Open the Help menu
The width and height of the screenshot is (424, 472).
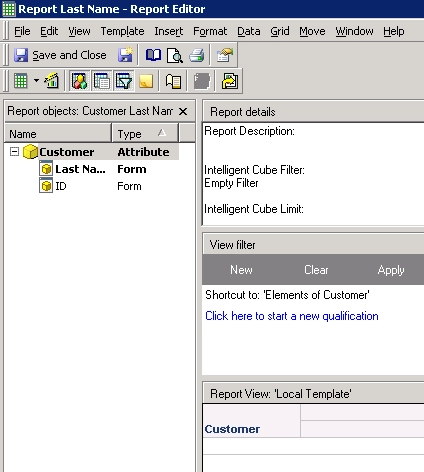pyautogui.click(x=394, y=31)
